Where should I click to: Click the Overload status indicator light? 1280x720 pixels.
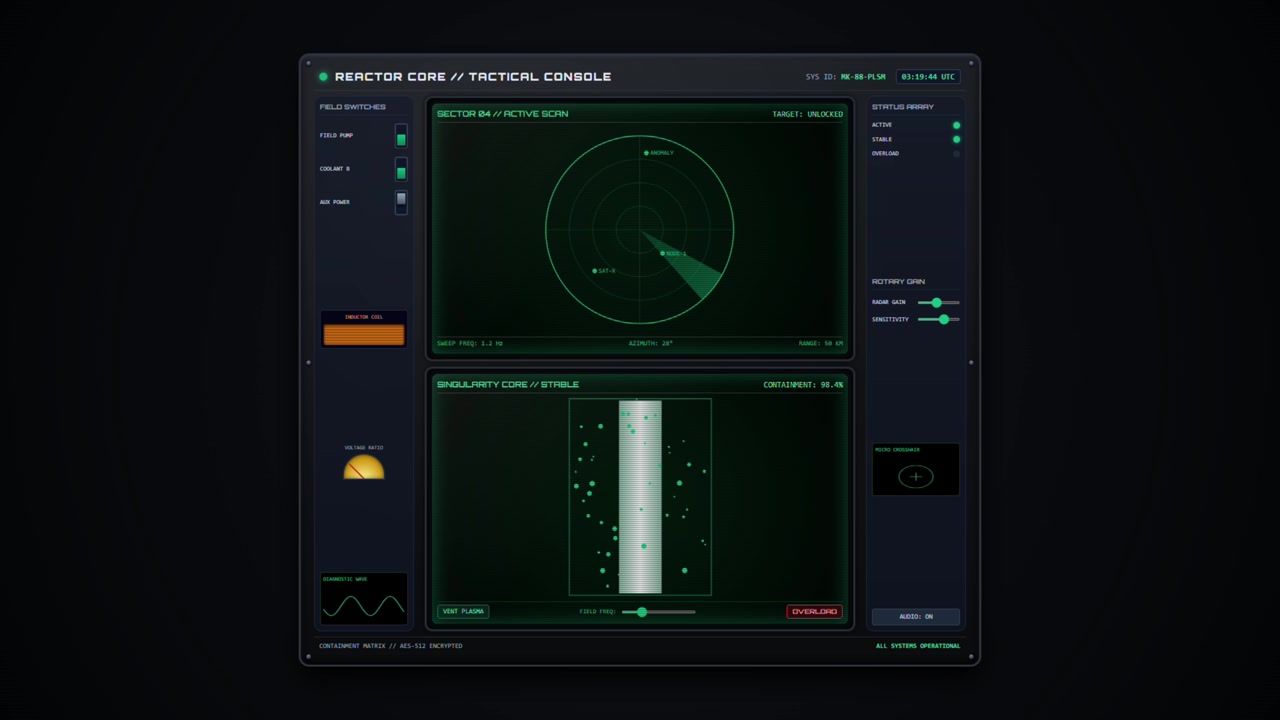(x=956, y=153)
